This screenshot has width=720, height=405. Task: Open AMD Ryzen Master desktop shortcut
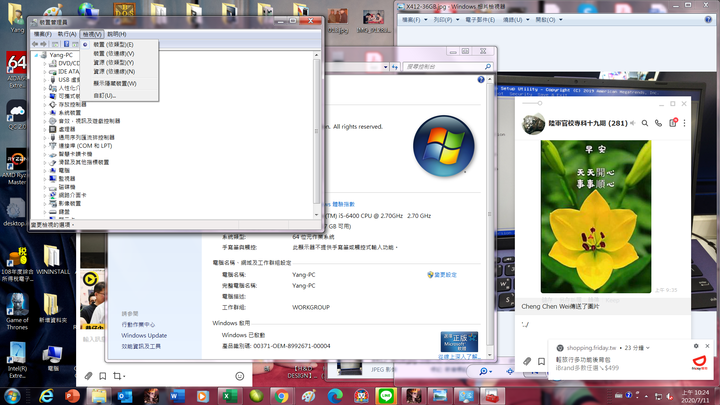pos(17,168)
